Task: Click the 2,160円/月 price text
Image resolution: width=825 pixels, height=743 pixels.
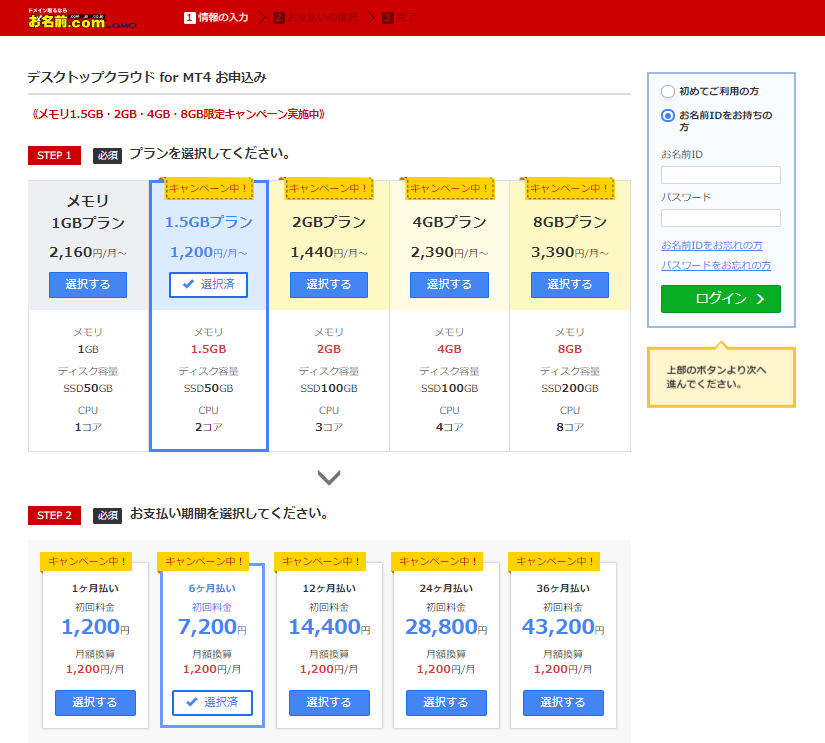Action: [88, 253]
